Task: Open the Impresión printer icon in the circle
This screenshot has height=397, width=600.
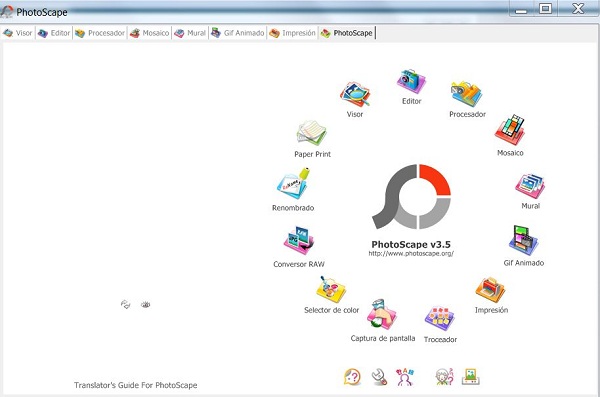Action: [491, 289]
